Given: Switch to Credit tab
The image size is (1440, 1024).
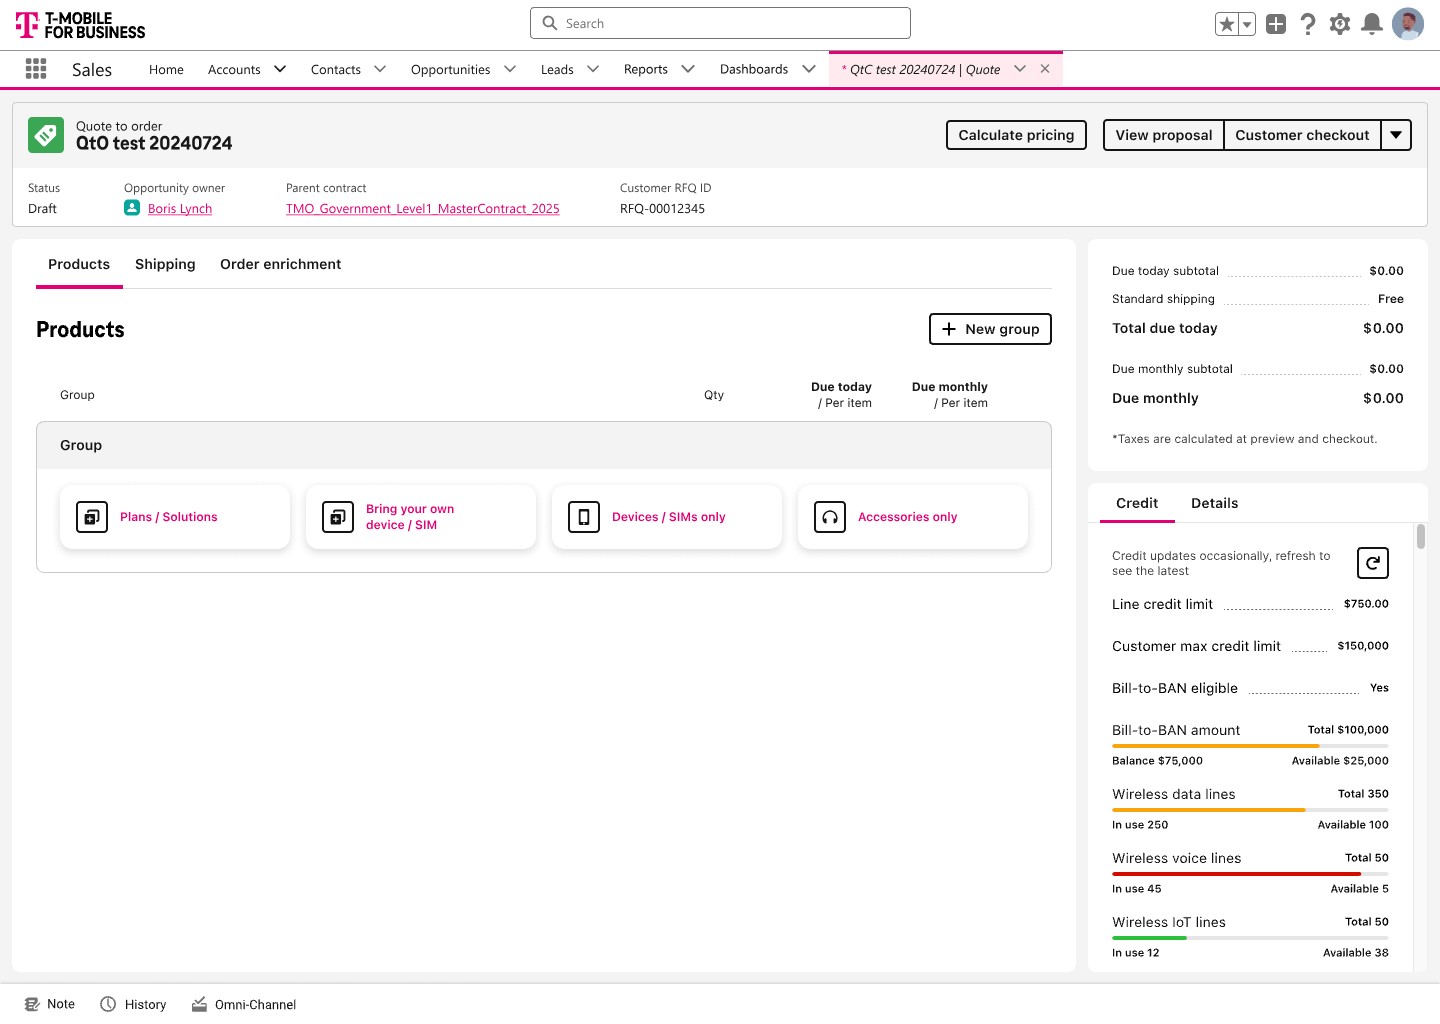Looking at the screenshot, I should (x=1137, y=503).
